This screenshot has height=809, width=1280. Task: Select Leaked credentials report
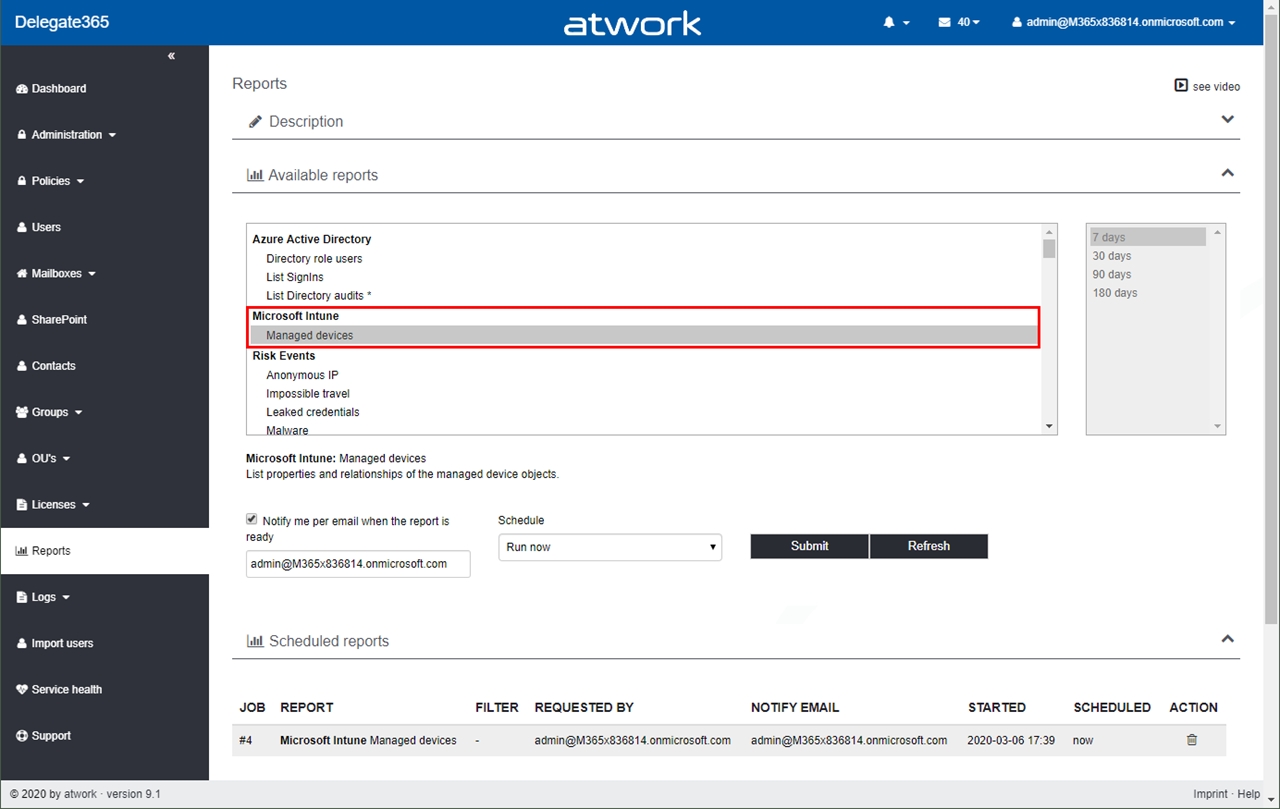point(313,412)
